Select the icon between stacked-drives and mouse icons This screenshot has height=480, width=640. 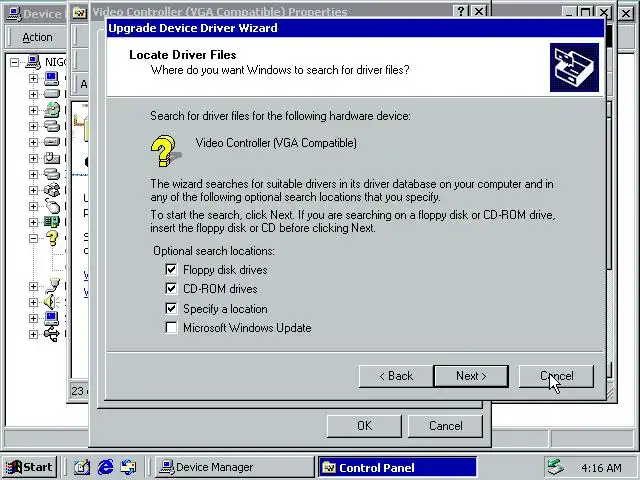[x=52, y=190]
